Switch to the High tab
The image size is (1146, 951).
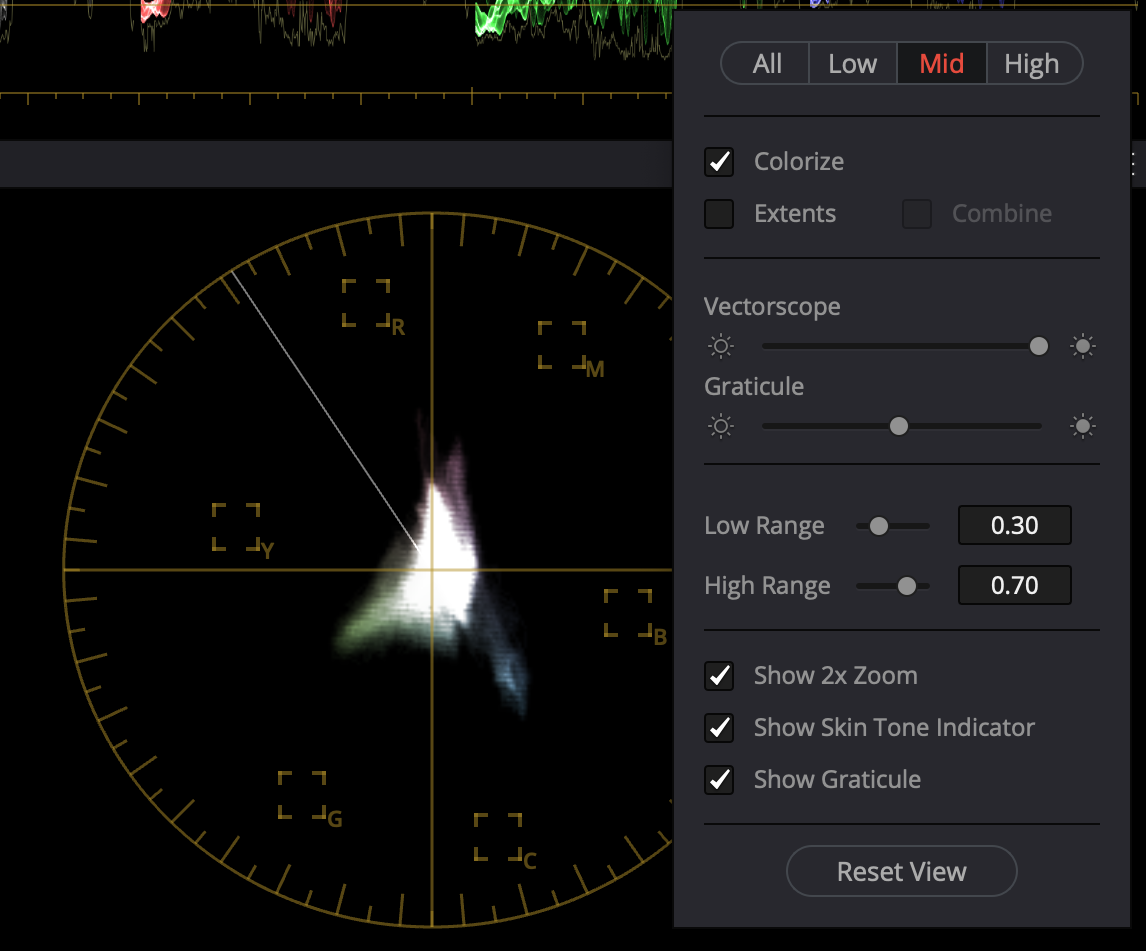pyautogui.click(x=1032, y=64)
